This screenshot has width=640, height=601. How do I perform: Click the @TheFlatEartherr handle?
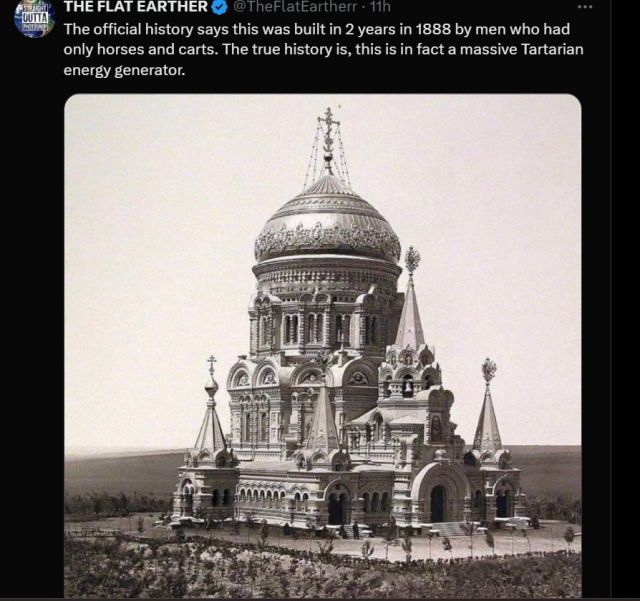(295, 7)
